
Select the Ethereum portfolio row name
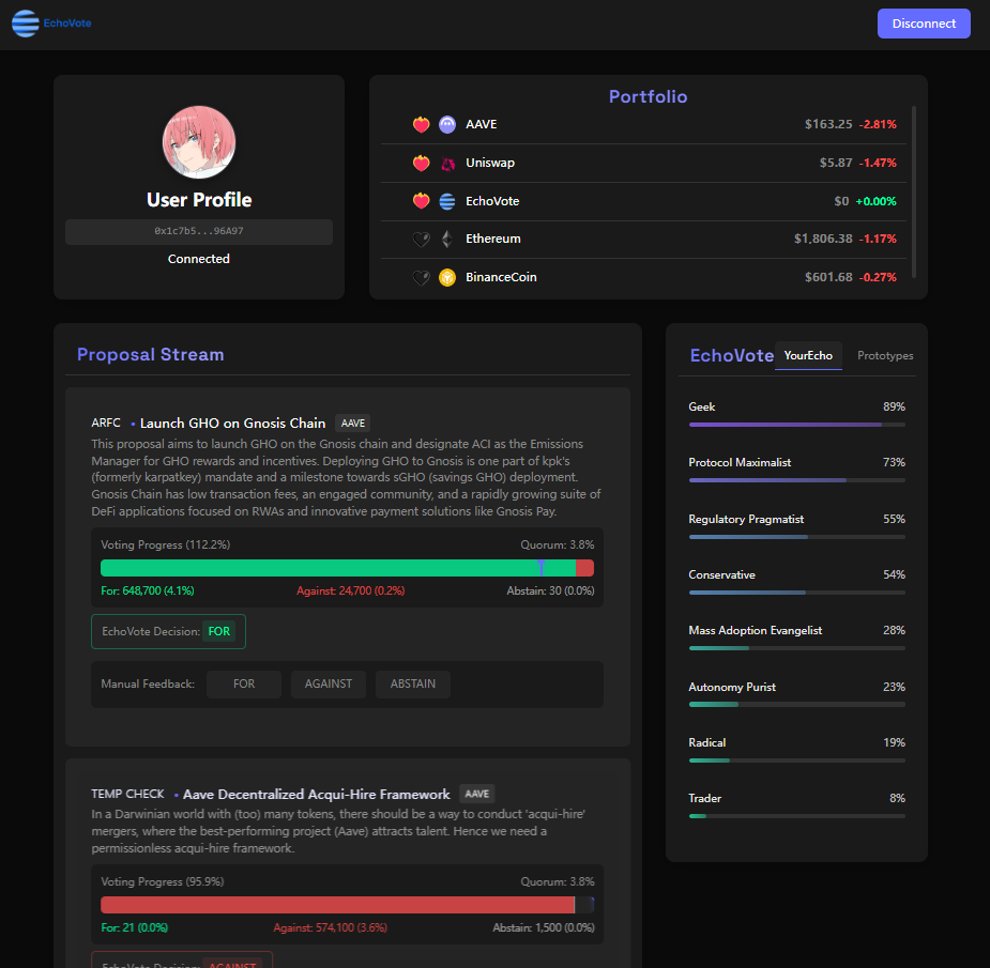click(493, 239)
